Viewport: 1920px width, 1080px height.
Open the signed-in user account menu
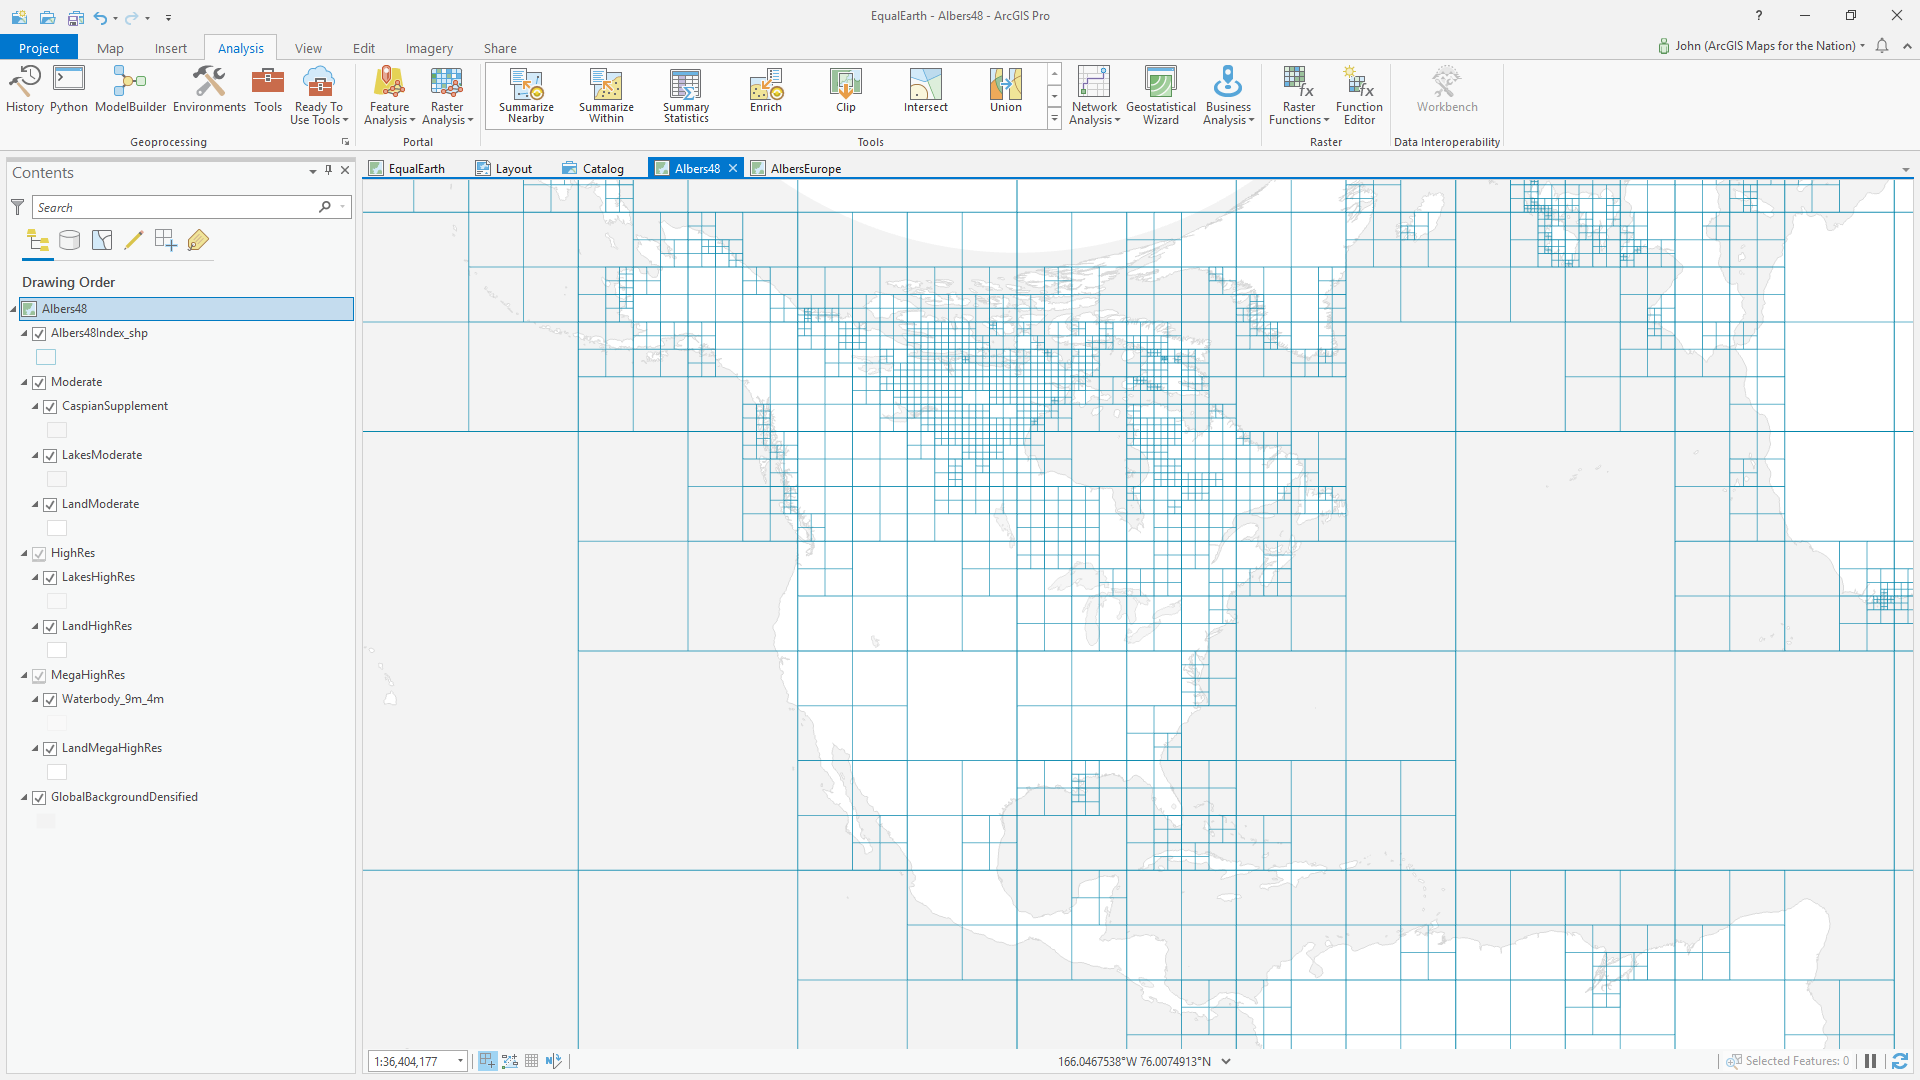pyautogui.click(x=1761, y=46)
